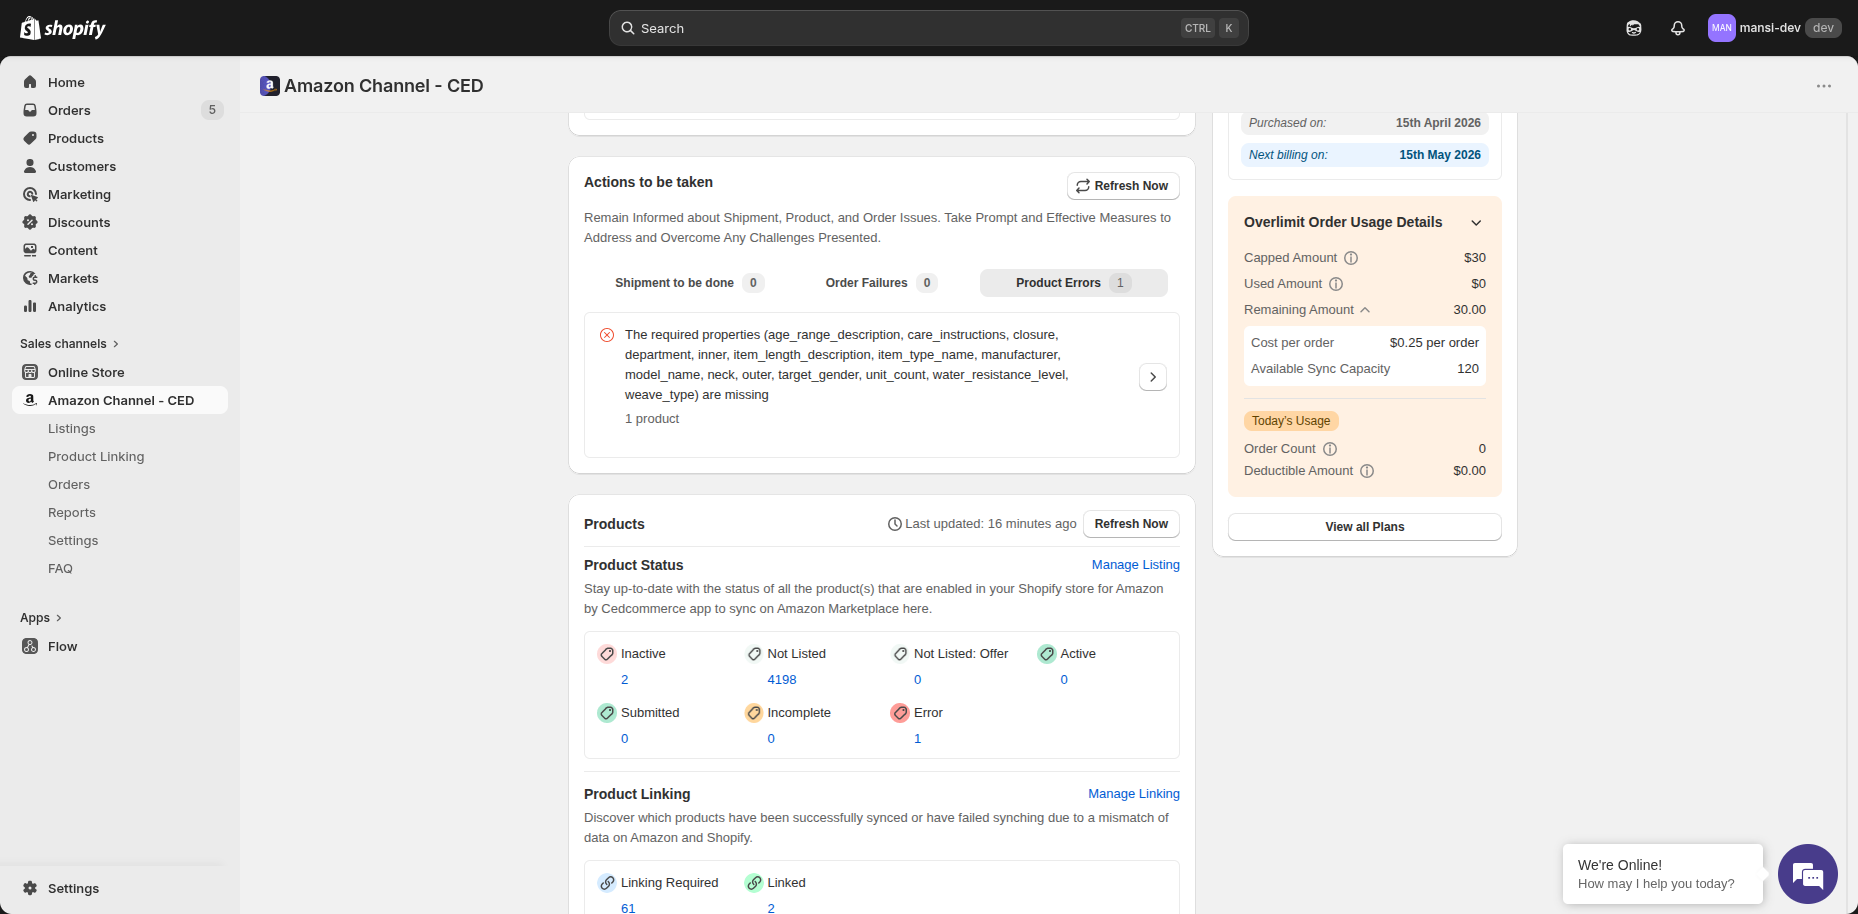Viewport: 1858px width, 914px height.
Task: Click the Shopify logo
Action: click(63, 28)
